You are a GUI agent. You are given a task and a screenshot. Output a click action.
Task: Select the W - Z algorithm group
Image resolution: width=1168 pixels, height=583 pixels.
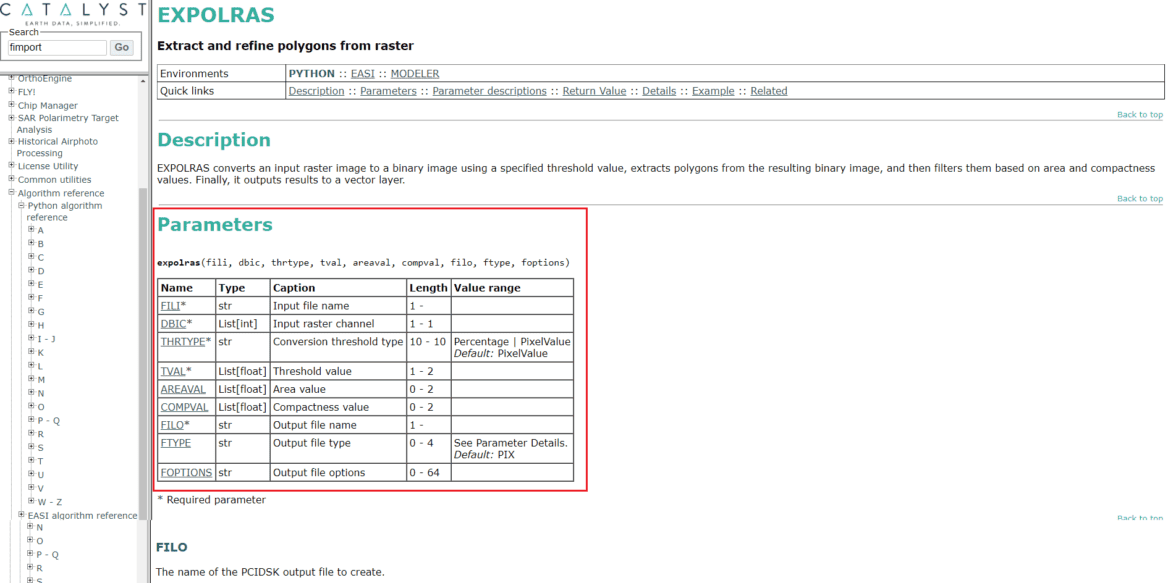(49, 502)
